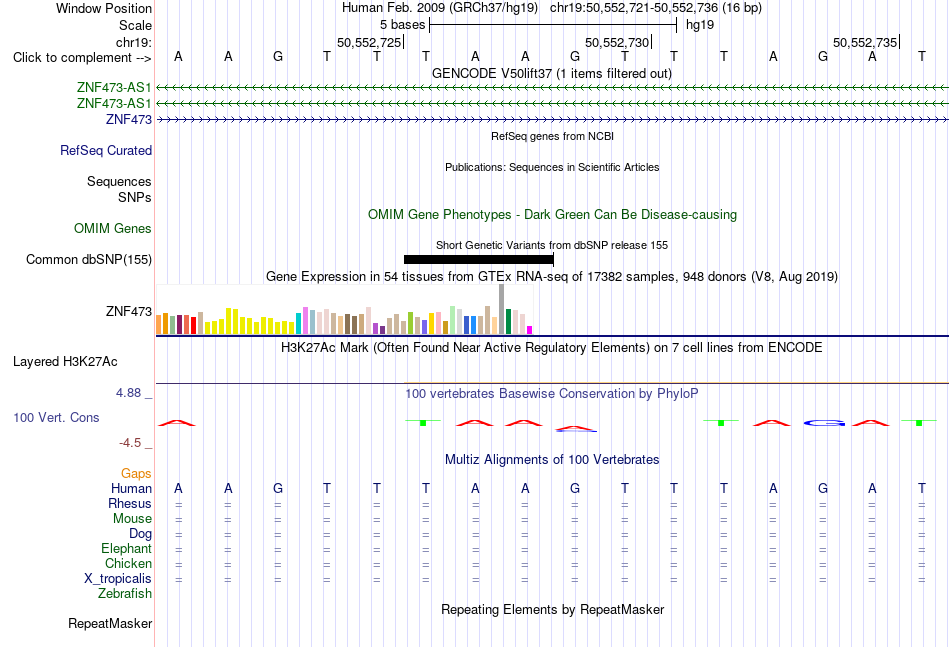Click the position marker 50,552,735

coord(865,42)
